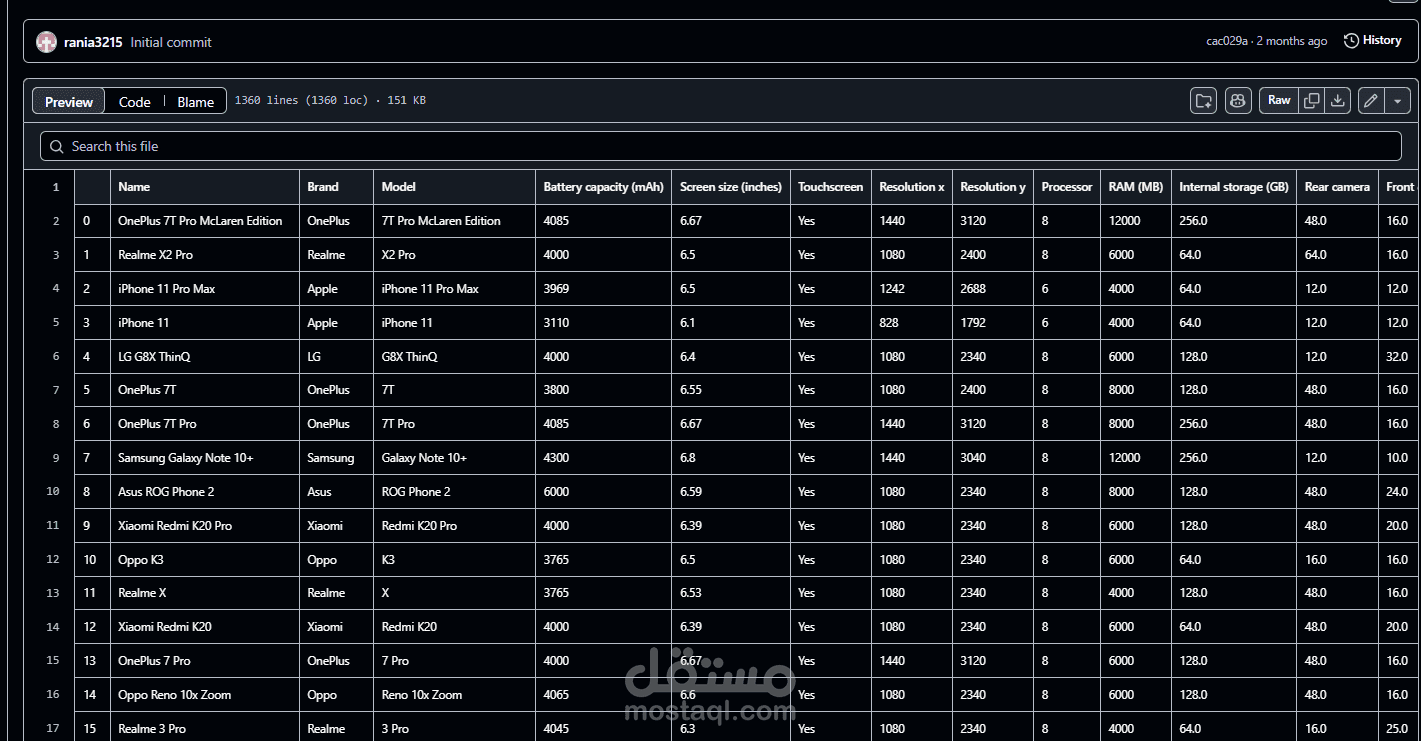Click the Touchscreen column header
The height and width of the screenshot is (741, 1421).
coord(830,187)
